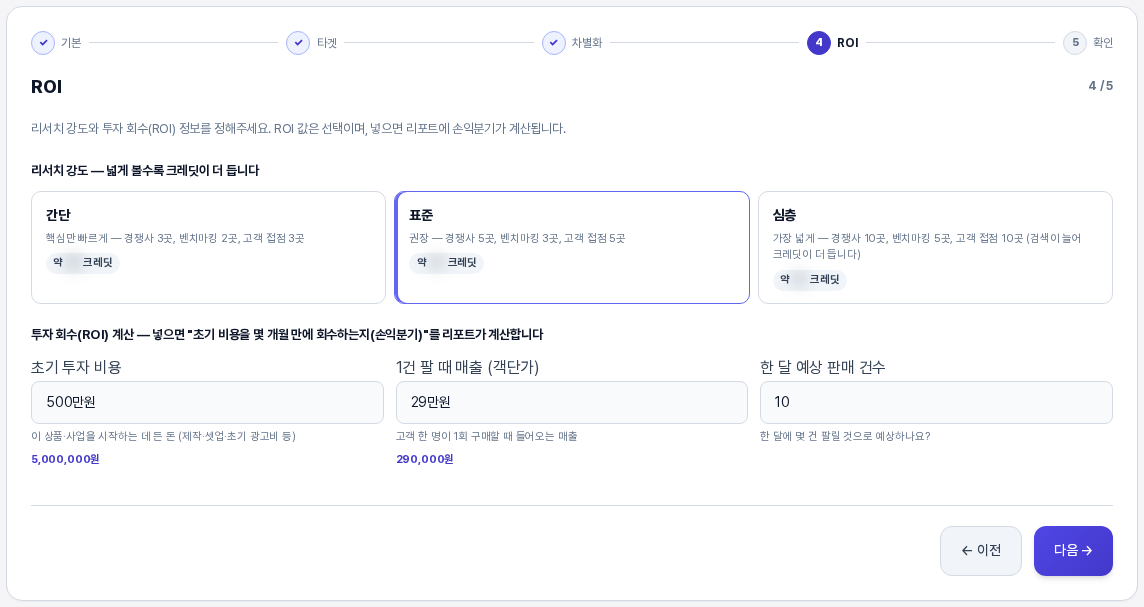Click the ROI page heading
The height and width of the screenshot is (607, 1144).
pos(47,87)
